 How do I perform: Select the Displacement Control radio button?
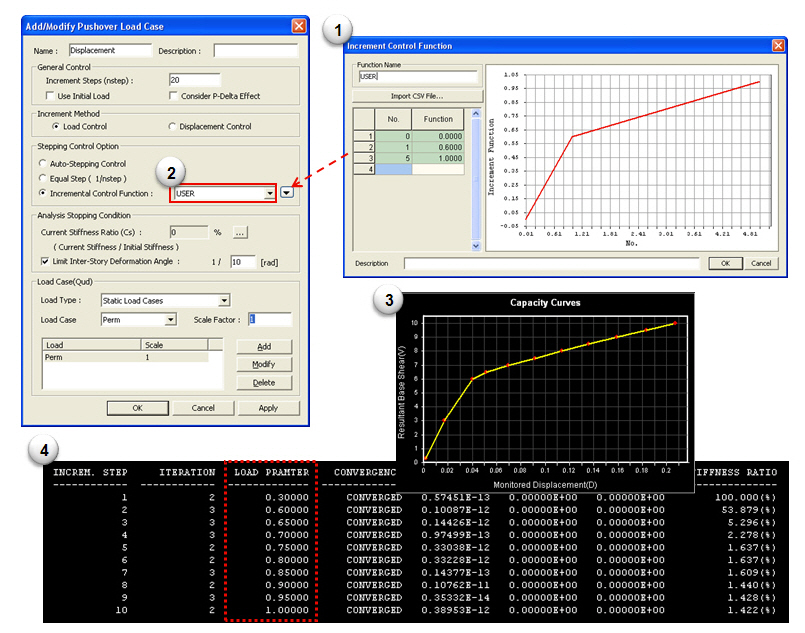click(172, 127)
